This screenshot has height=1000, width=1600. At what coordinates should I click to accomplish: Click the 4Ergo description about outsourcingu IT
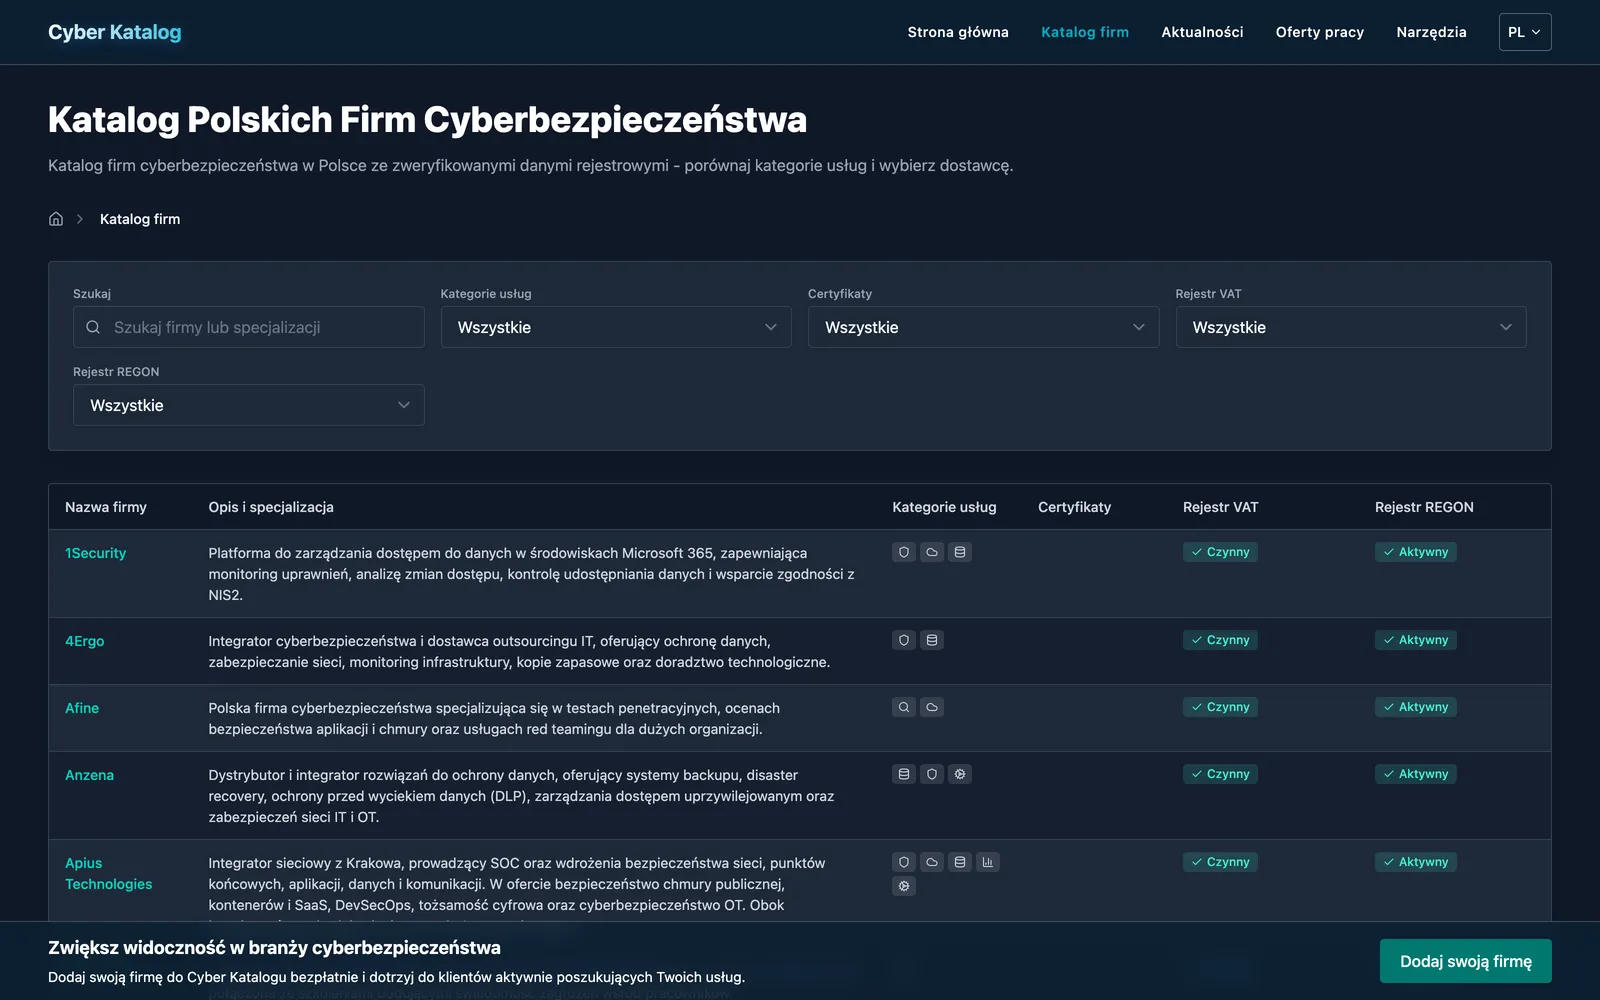coord(519,651)
